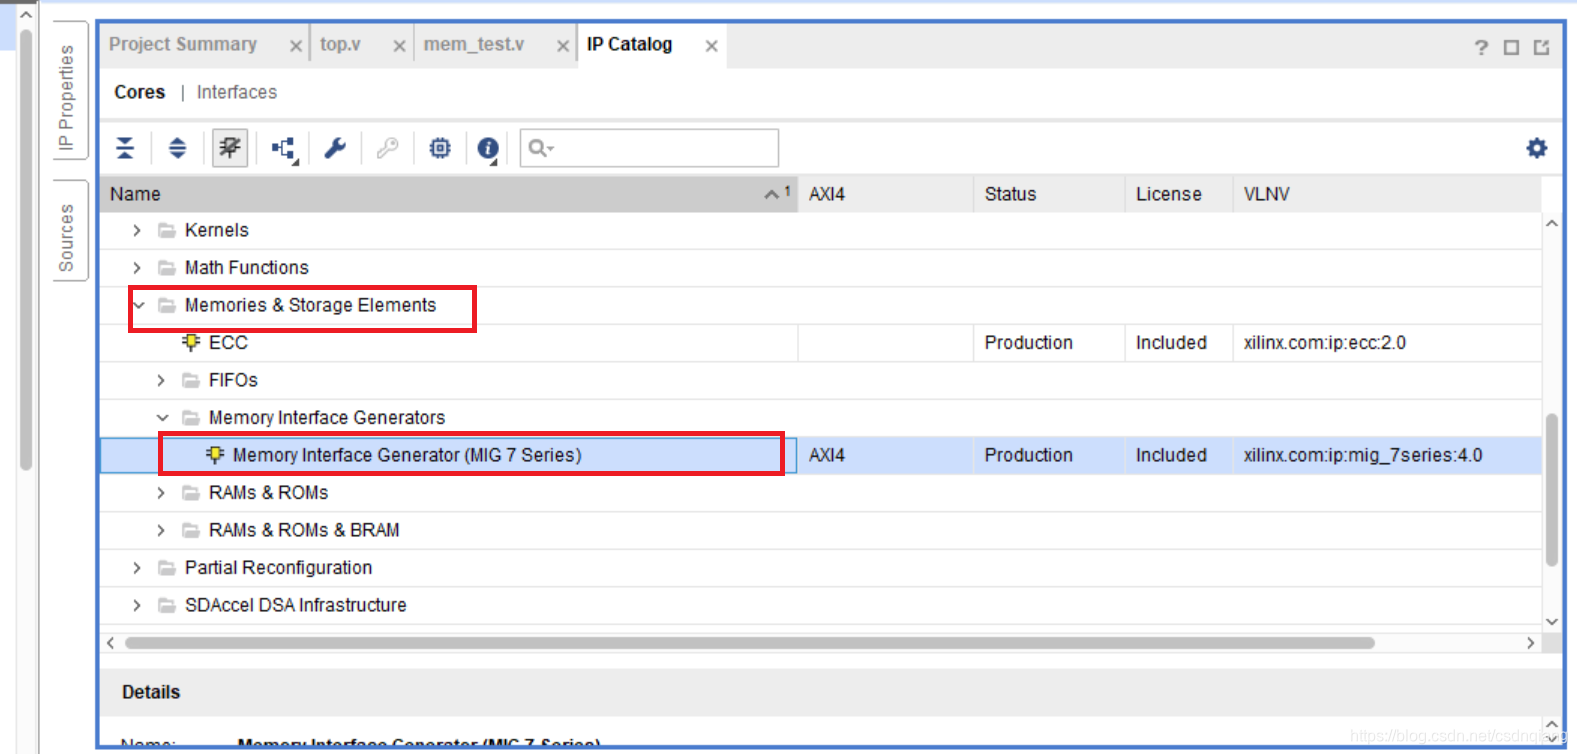Expand the Kernels folder
1577x754 pixels.
(x=137, y=230)
